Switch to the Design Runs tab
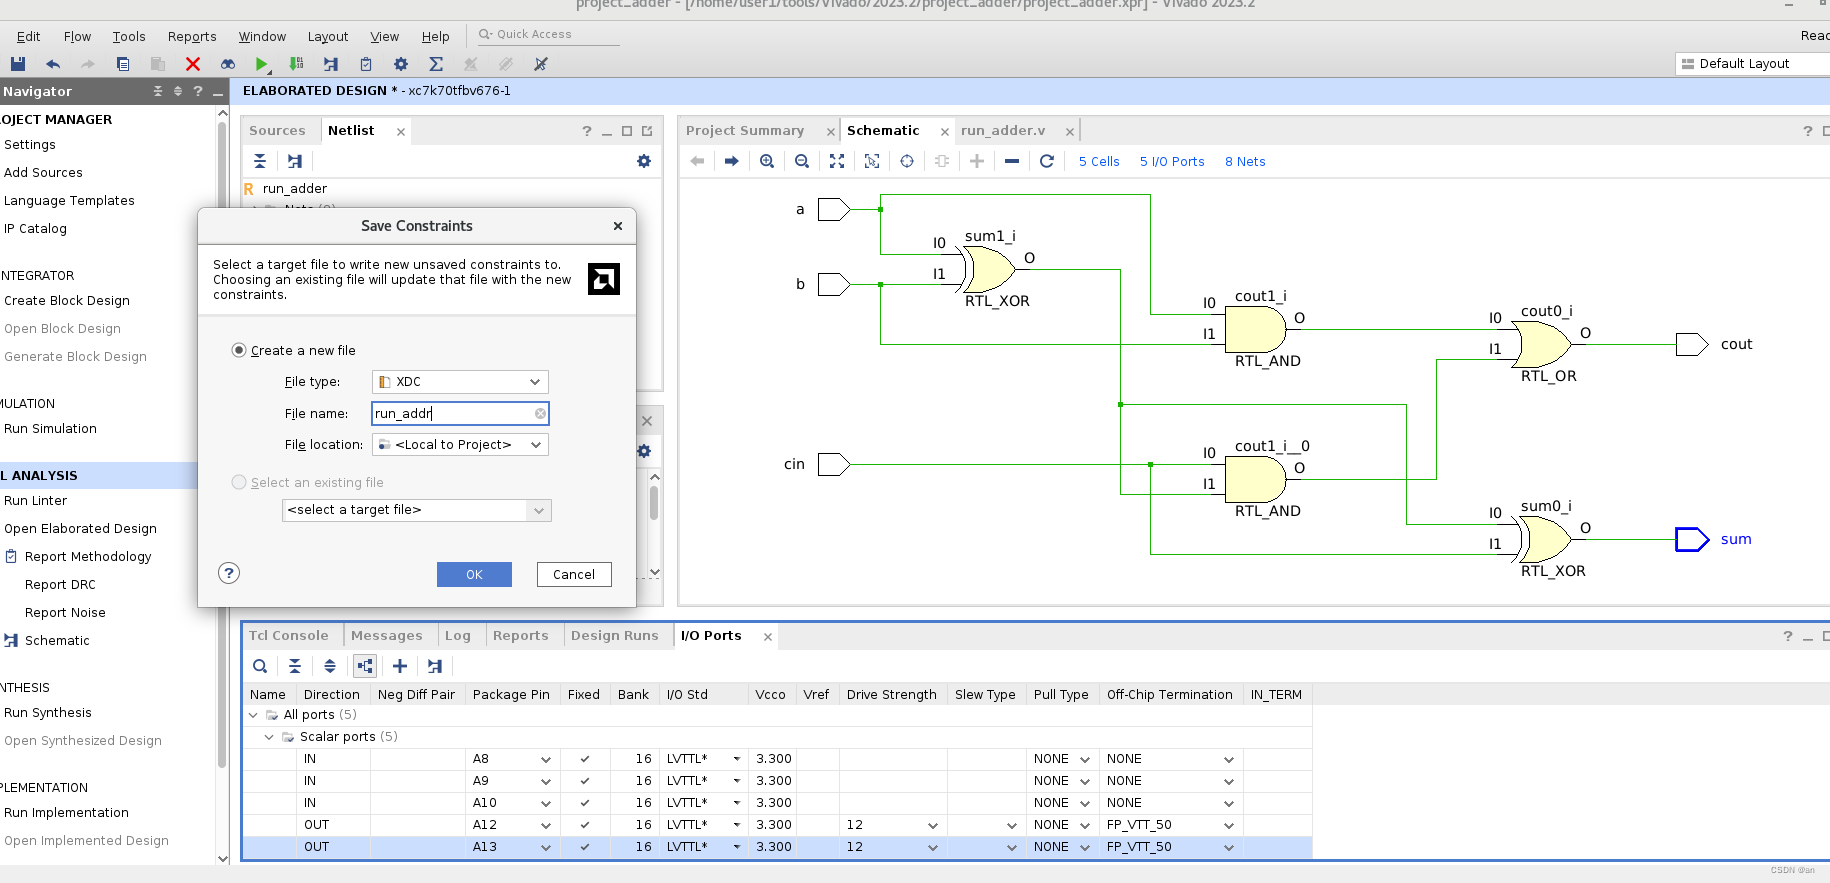Screen dimensions: 1830x883 click(615, 636)
